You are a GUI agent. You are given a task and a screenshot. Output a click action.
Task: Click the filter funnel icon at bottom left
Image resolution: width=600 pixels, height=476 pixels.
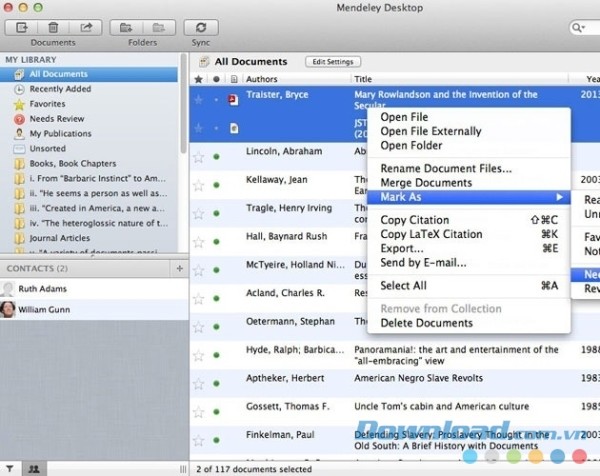tap(10, 468)
